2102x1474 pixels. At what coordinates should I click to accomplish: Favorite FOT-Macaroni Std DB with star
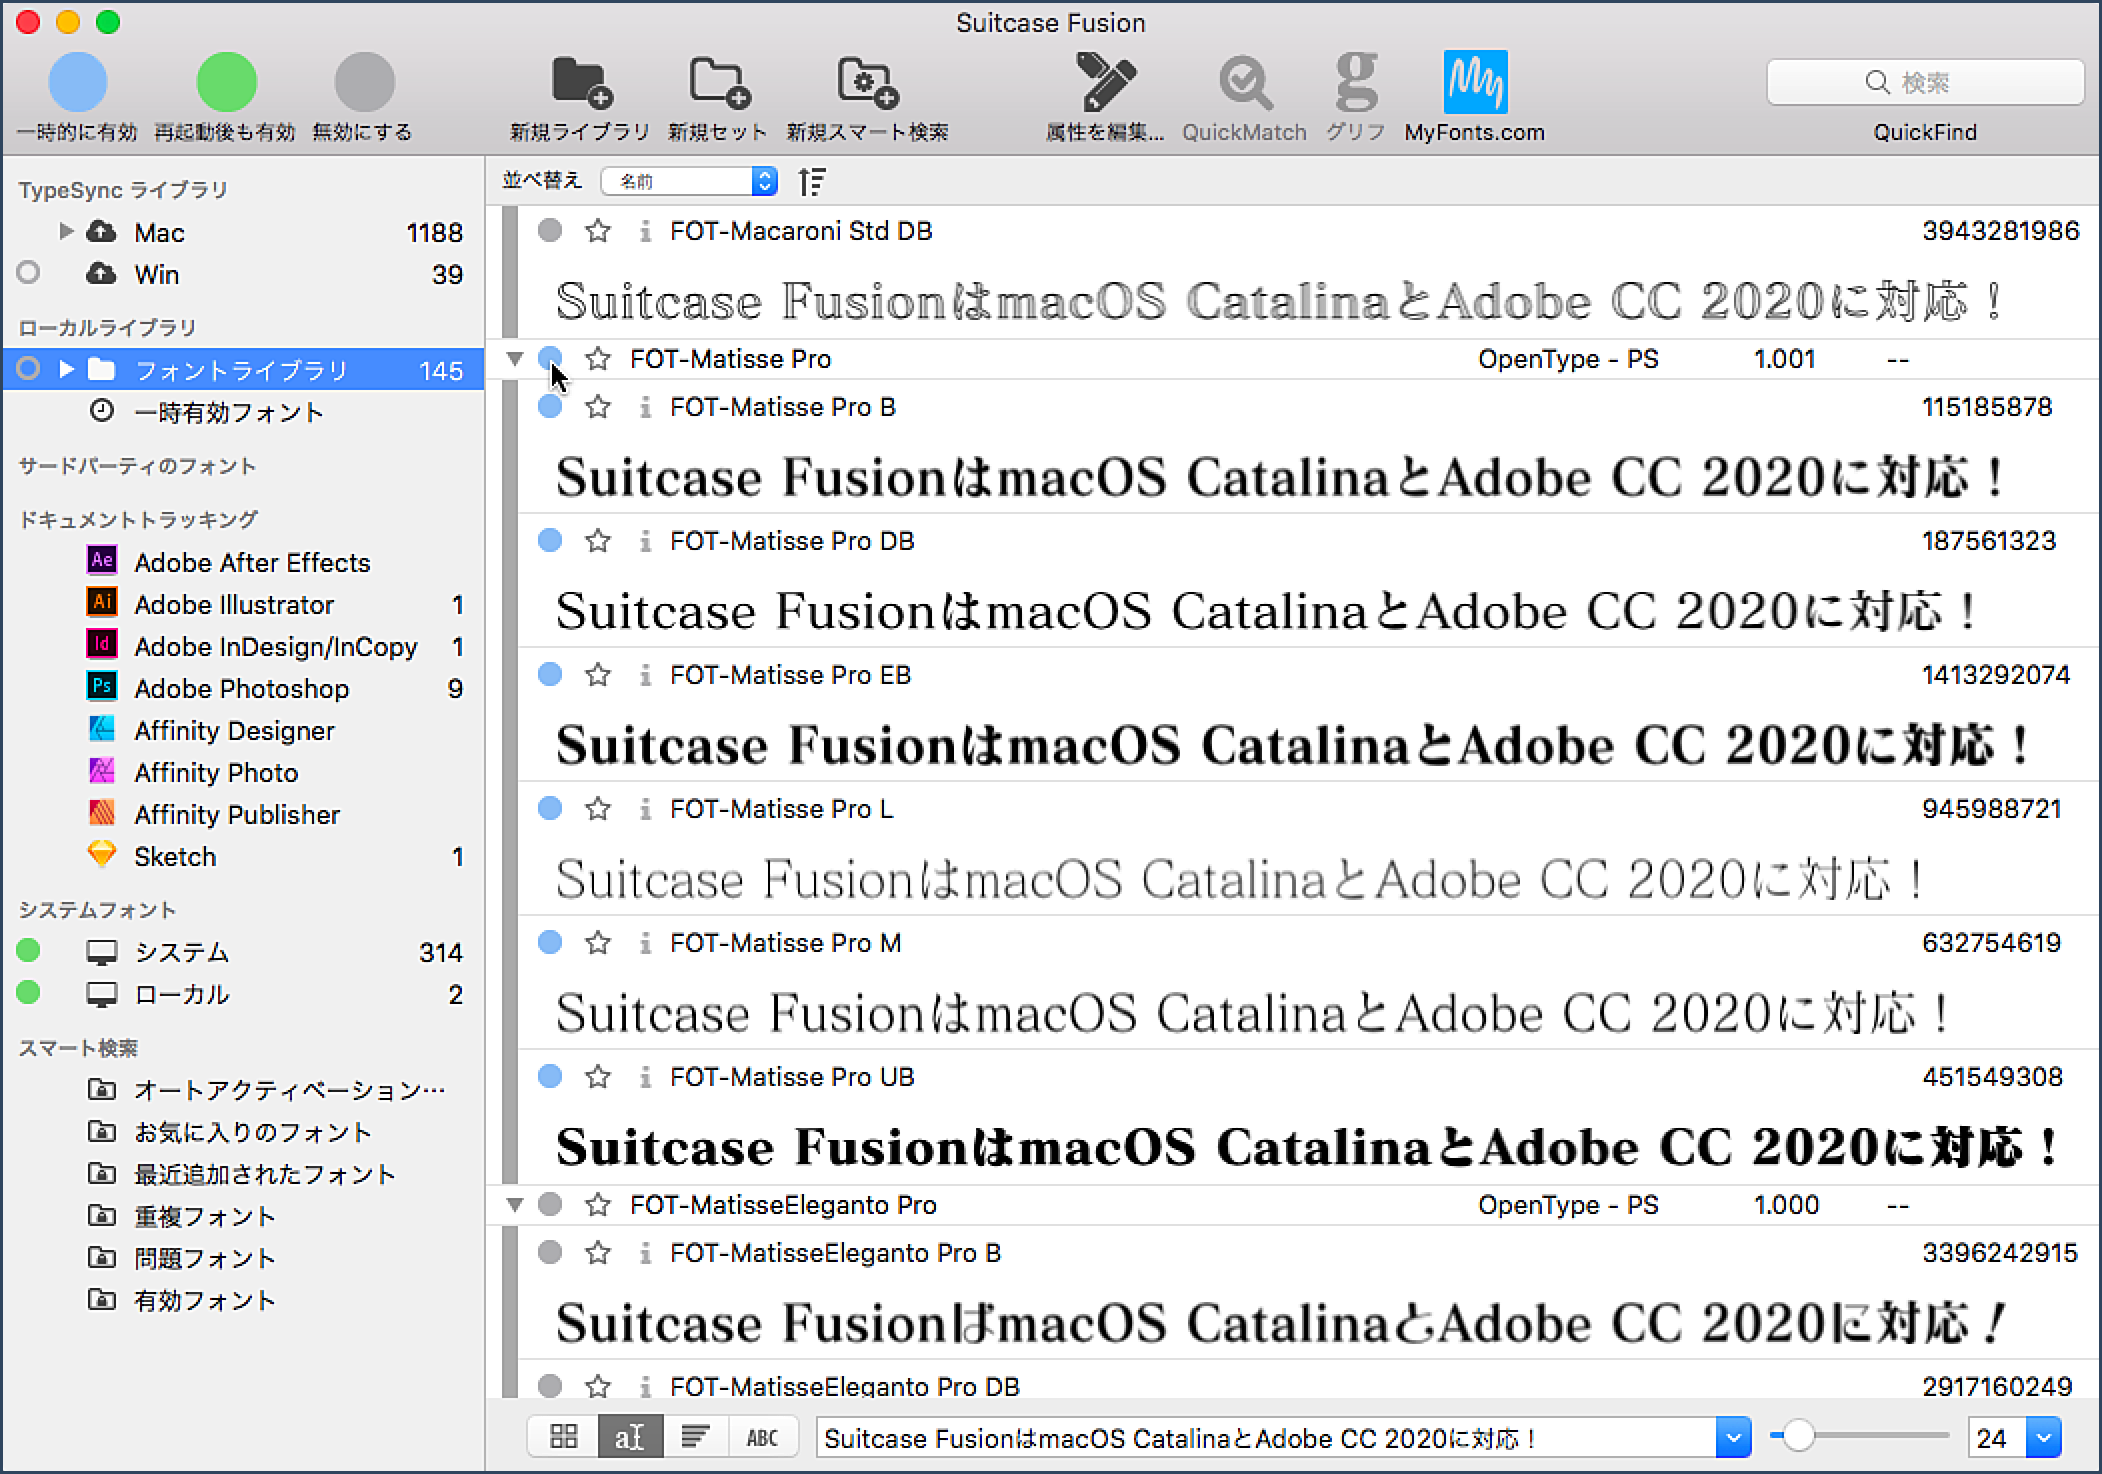point(598,230)
